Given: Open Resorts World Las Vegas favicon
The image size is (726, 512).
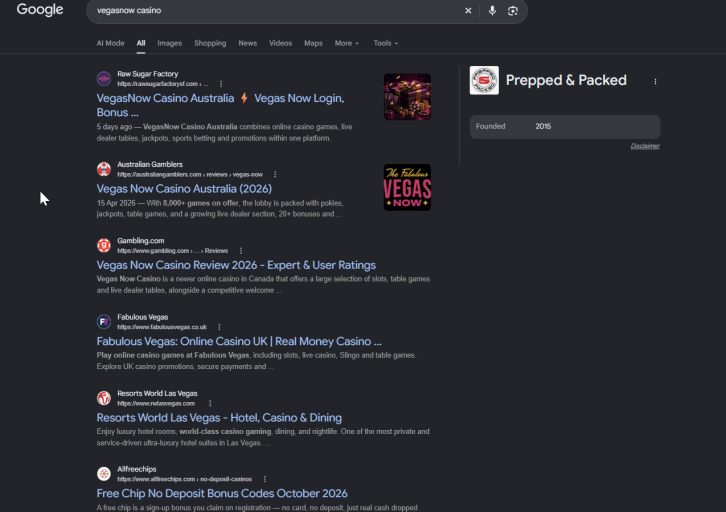Looking at the screenshot, I should point(104,398).
